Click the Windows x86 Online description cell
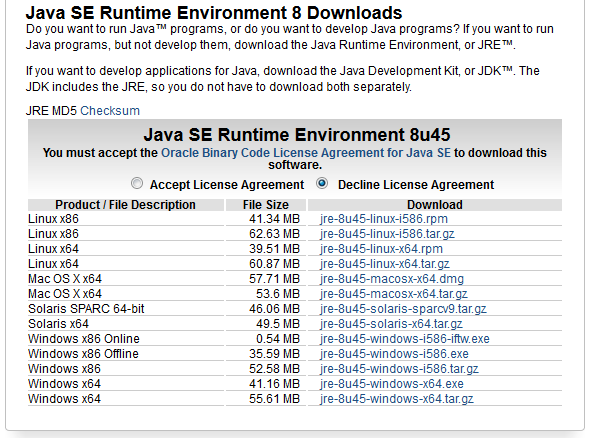 click(126, 339)
